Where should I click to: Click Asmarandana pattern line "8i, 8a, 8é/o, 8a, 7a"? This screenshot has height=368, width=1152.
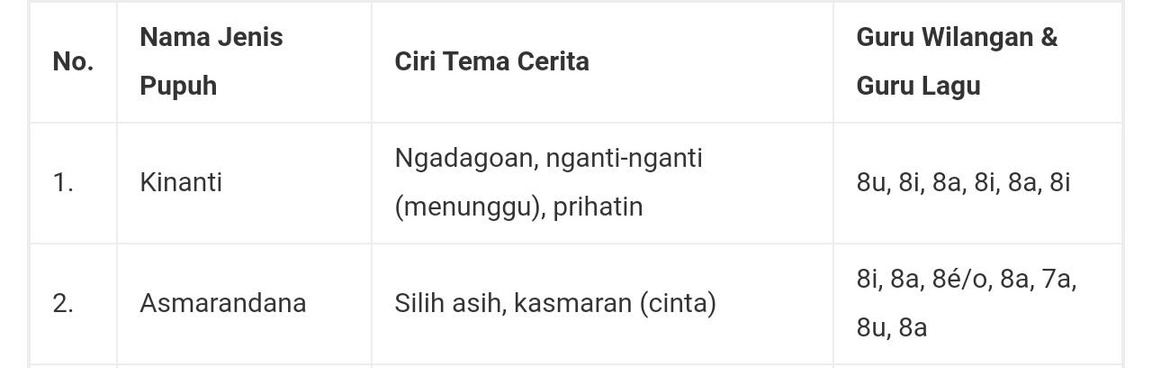click(x=966, y=280)
